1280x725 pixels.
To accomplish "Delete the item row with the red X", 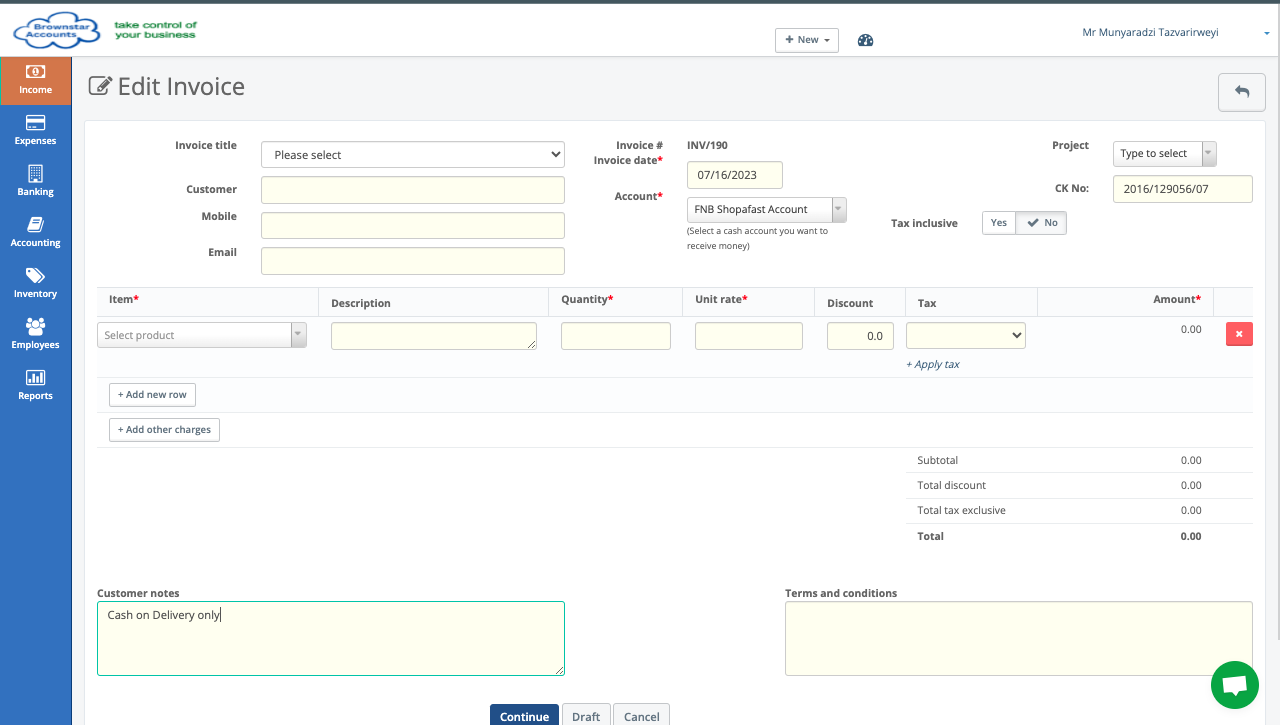I will point(1239,333).
